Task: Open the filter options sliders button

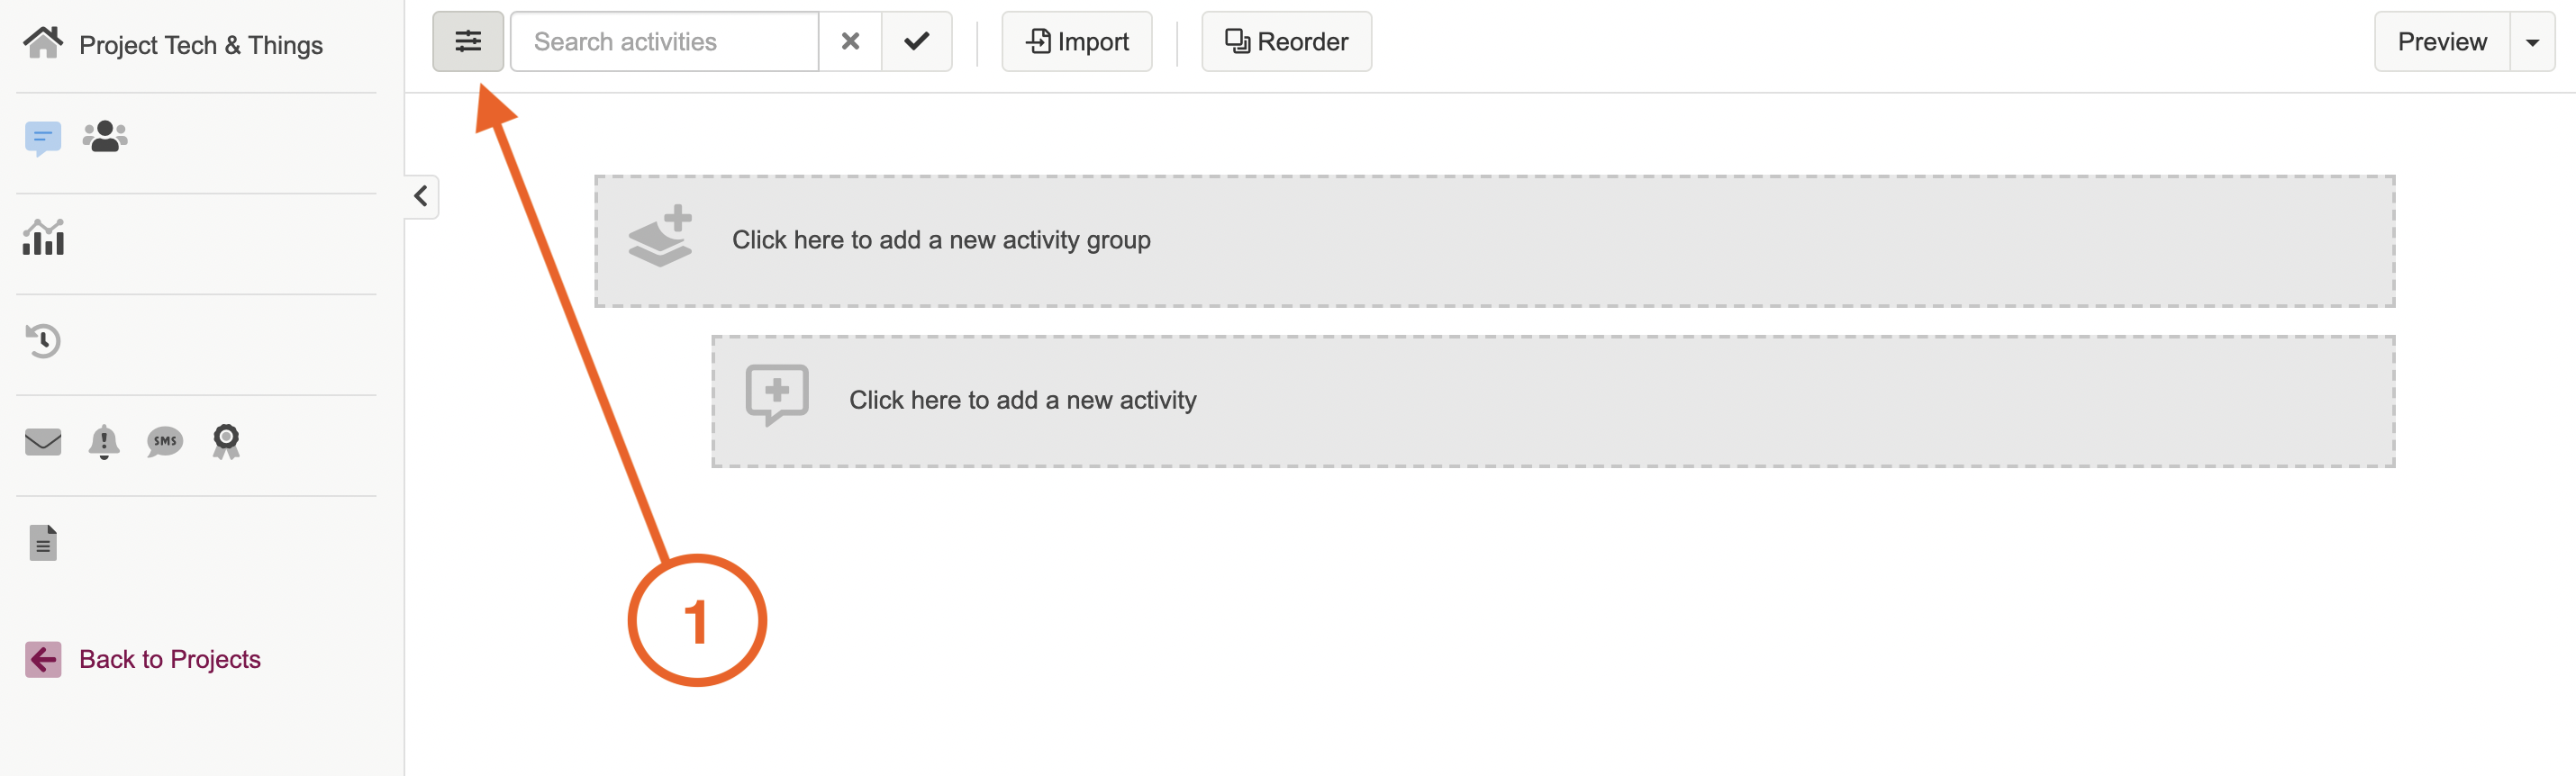Action: pos(467,42)
